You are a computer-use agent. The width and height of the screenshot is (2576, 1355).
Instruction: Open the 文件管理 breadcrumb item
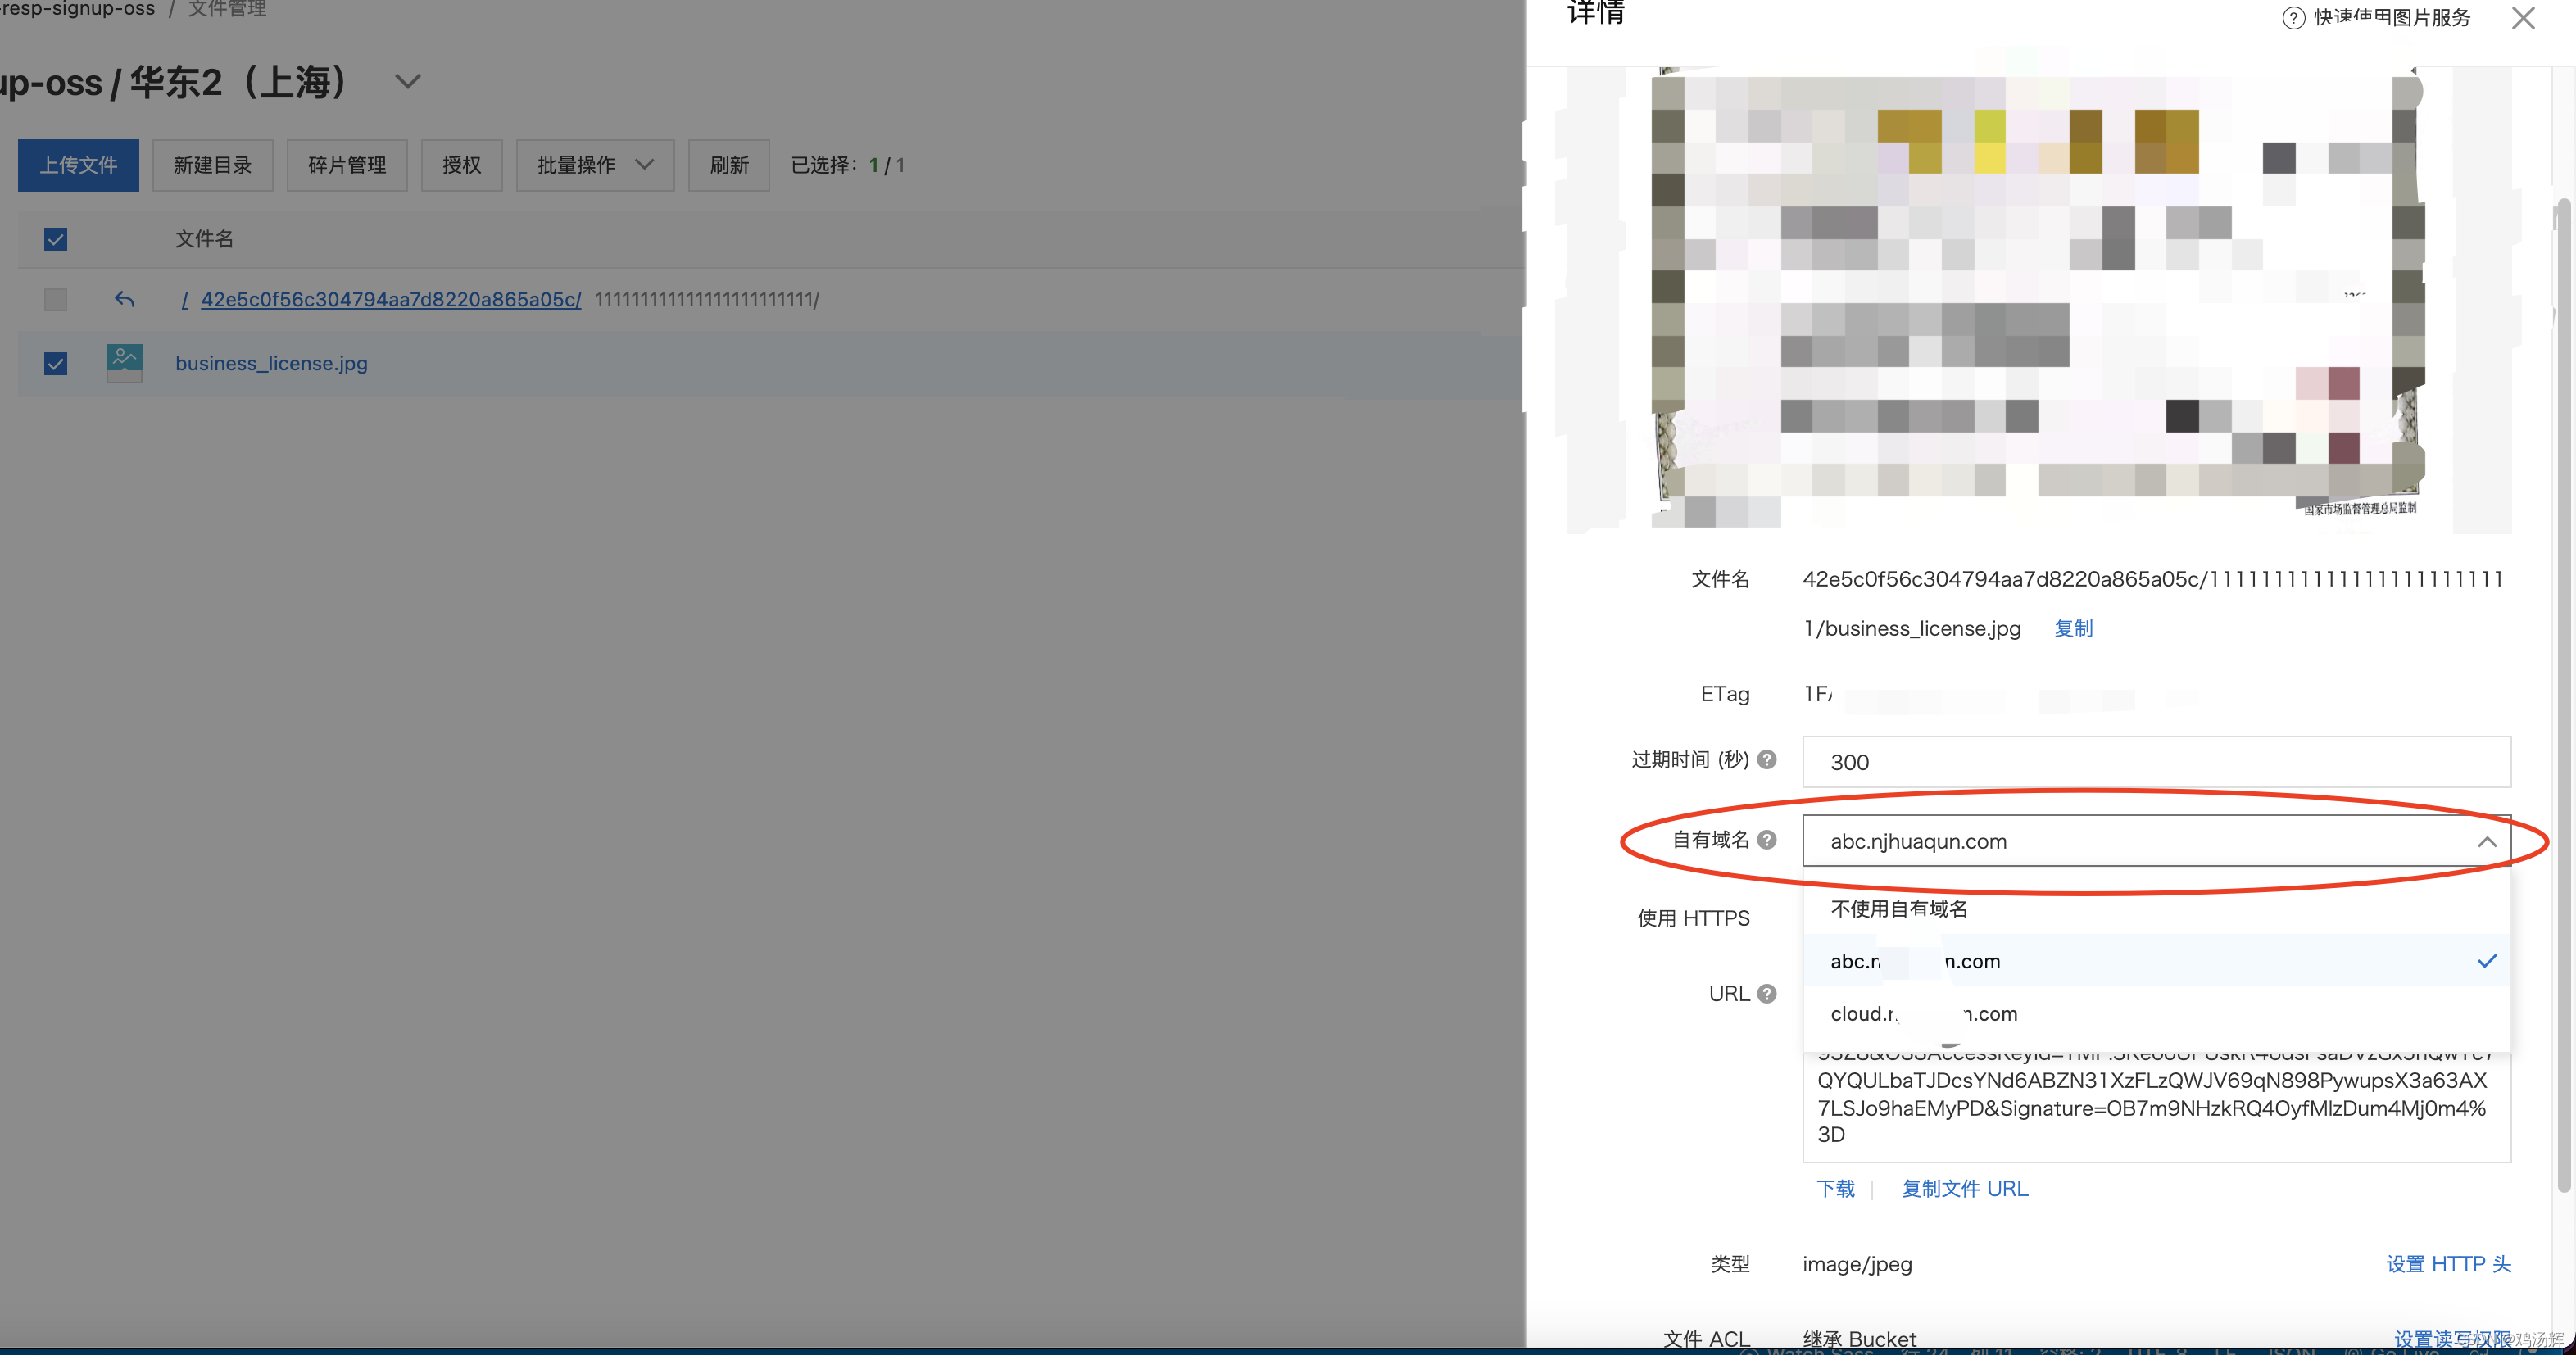[227, 9]
